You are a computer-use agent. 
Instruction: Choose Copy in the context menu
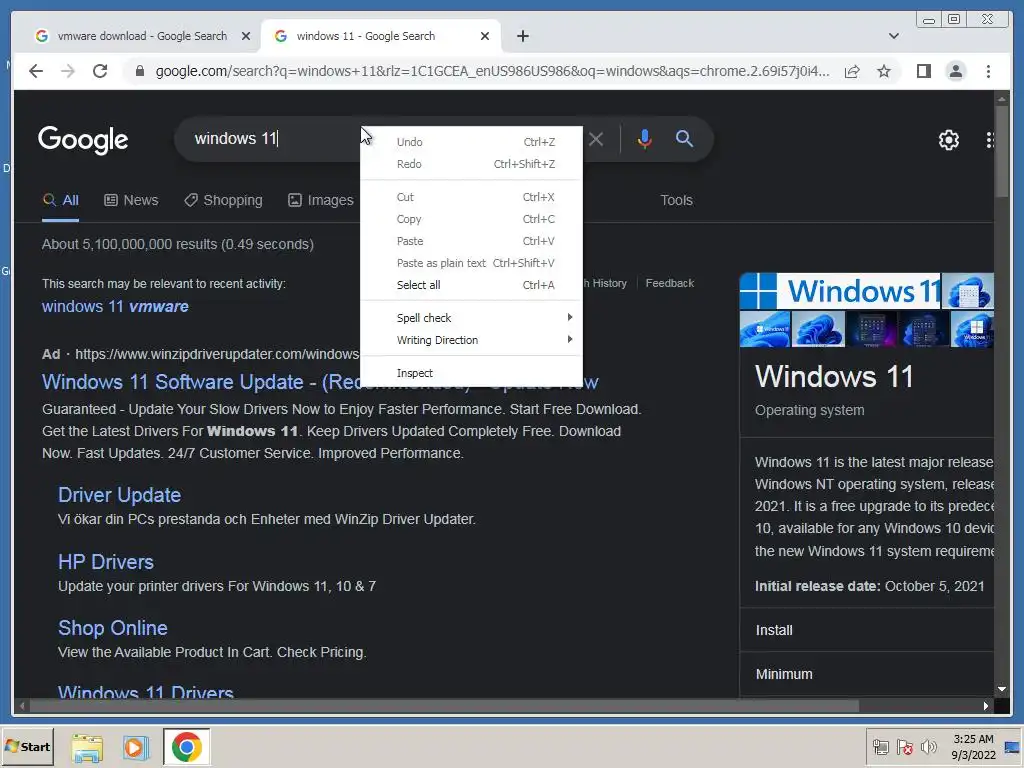click(x=472, y=219)
